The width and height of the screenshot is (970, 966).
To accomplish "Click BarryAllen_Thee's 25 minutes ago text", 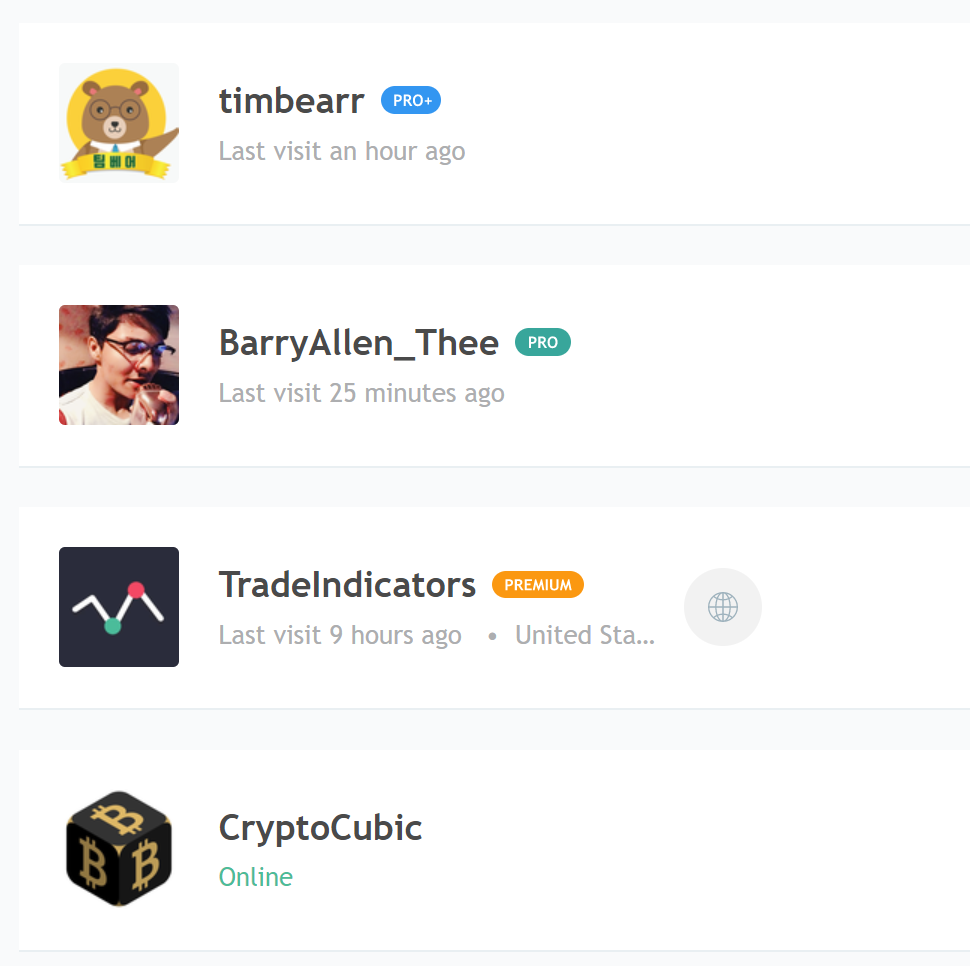I will 361,392.
